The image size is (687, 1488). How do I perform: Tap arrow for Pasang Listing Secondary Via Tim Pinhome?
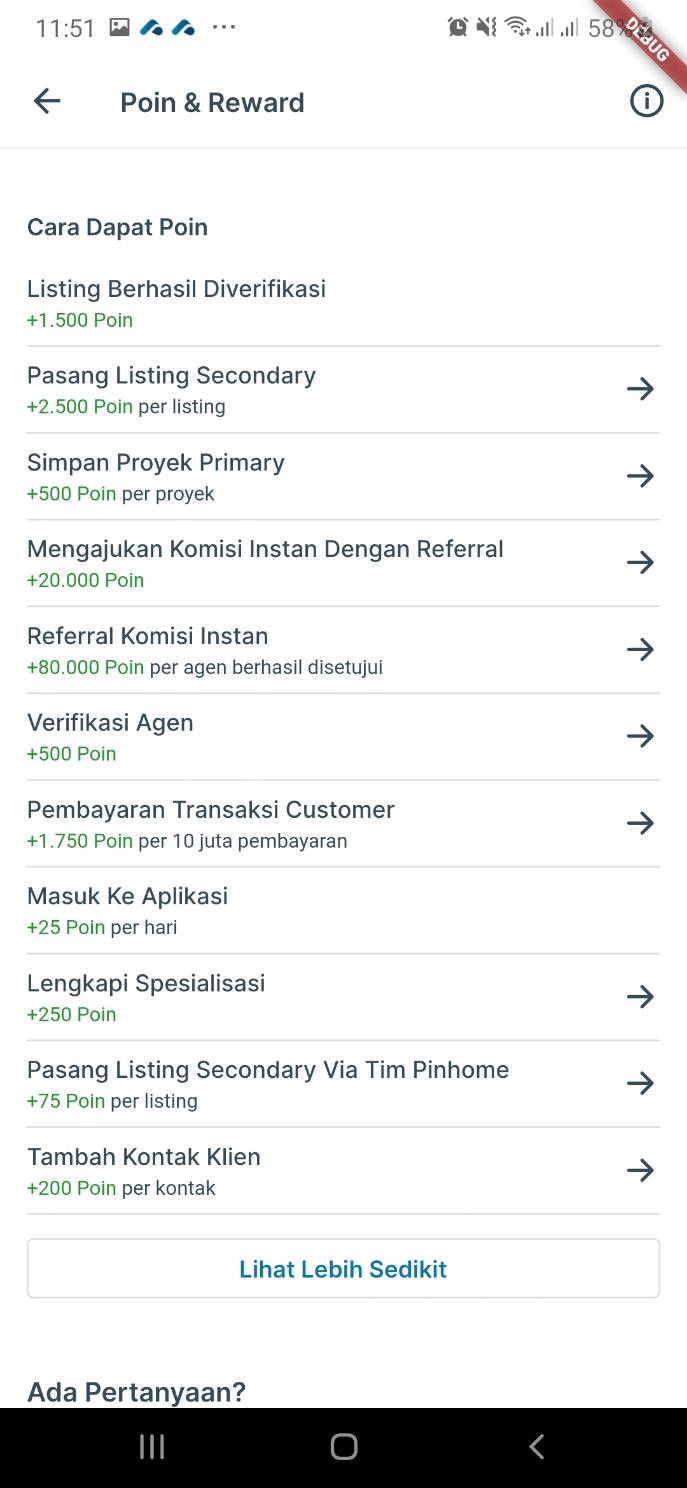coord(640,1083)
